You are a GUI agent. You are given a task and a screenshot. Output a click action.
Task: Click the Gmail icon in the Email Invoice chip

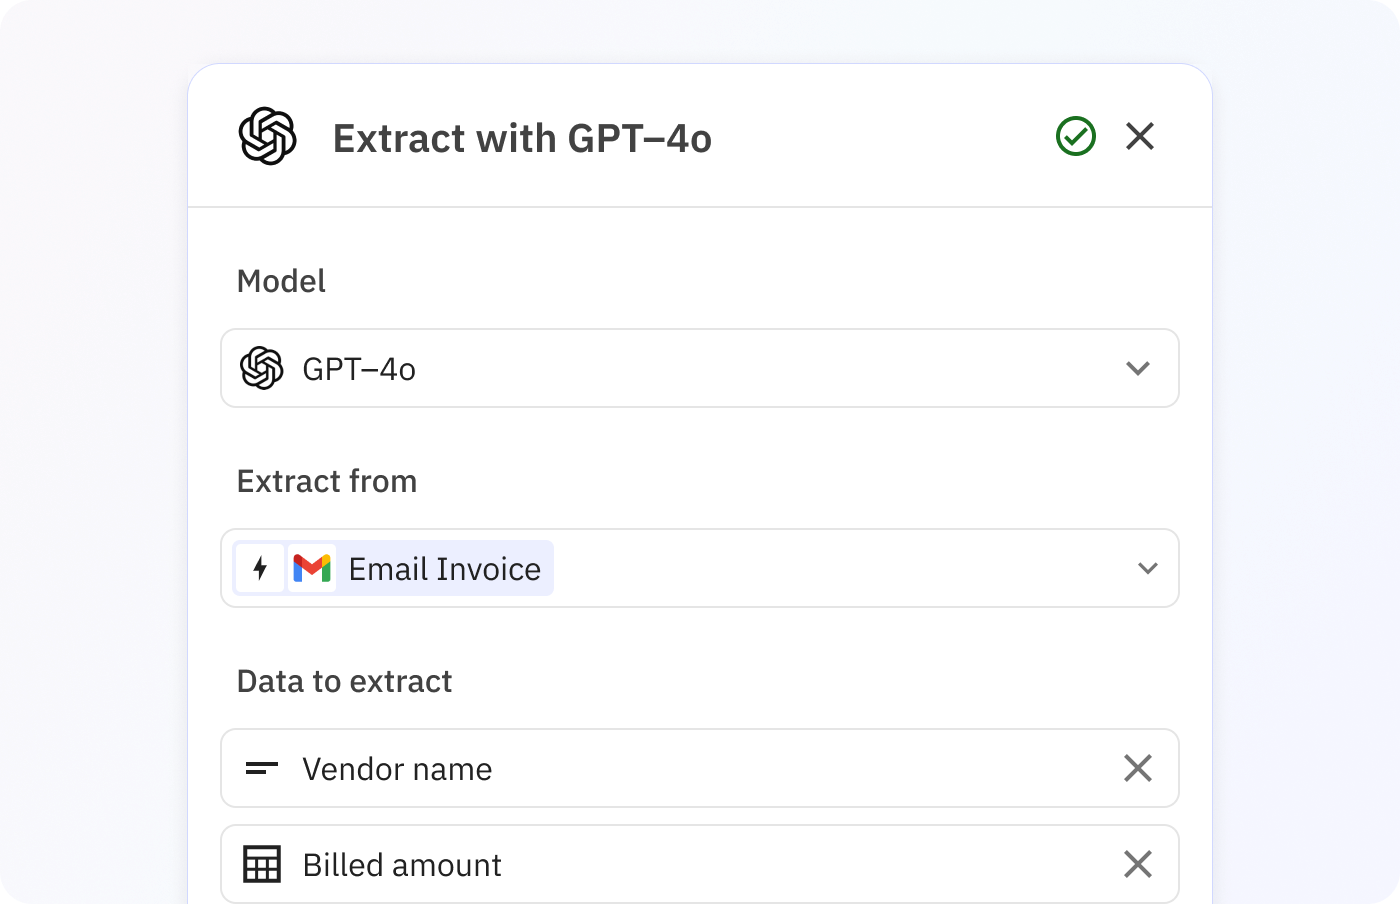[x=313, y=568]
